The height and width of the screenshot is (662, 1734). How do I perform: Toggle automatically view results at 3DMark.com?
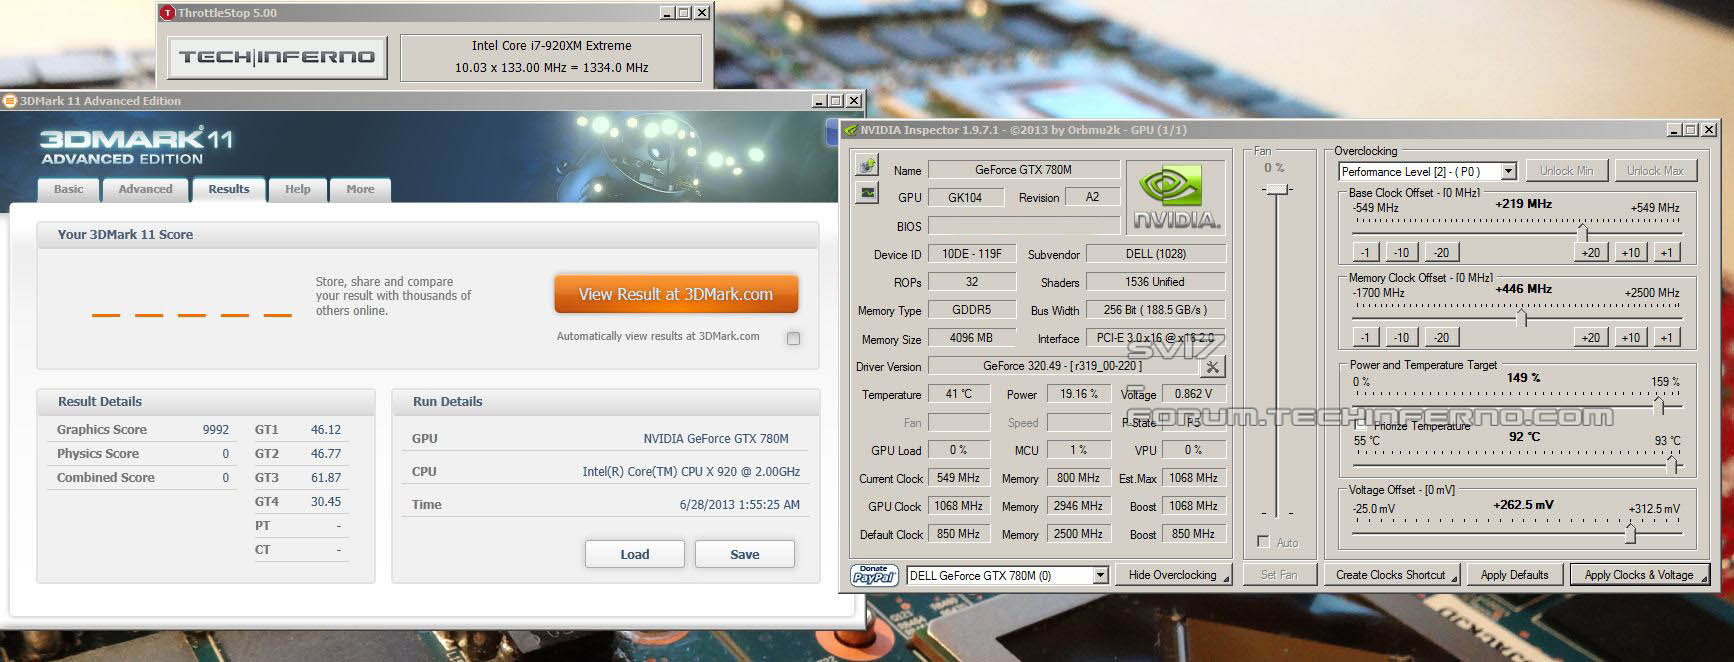click(793, 338)
